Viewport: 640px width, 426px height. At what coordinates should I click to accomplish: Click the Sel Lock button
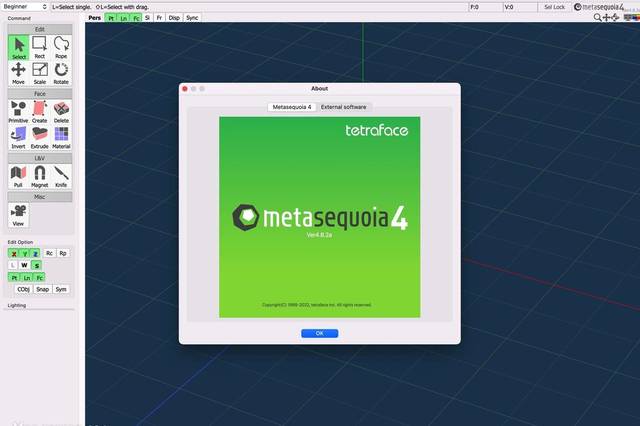point(554,7)
